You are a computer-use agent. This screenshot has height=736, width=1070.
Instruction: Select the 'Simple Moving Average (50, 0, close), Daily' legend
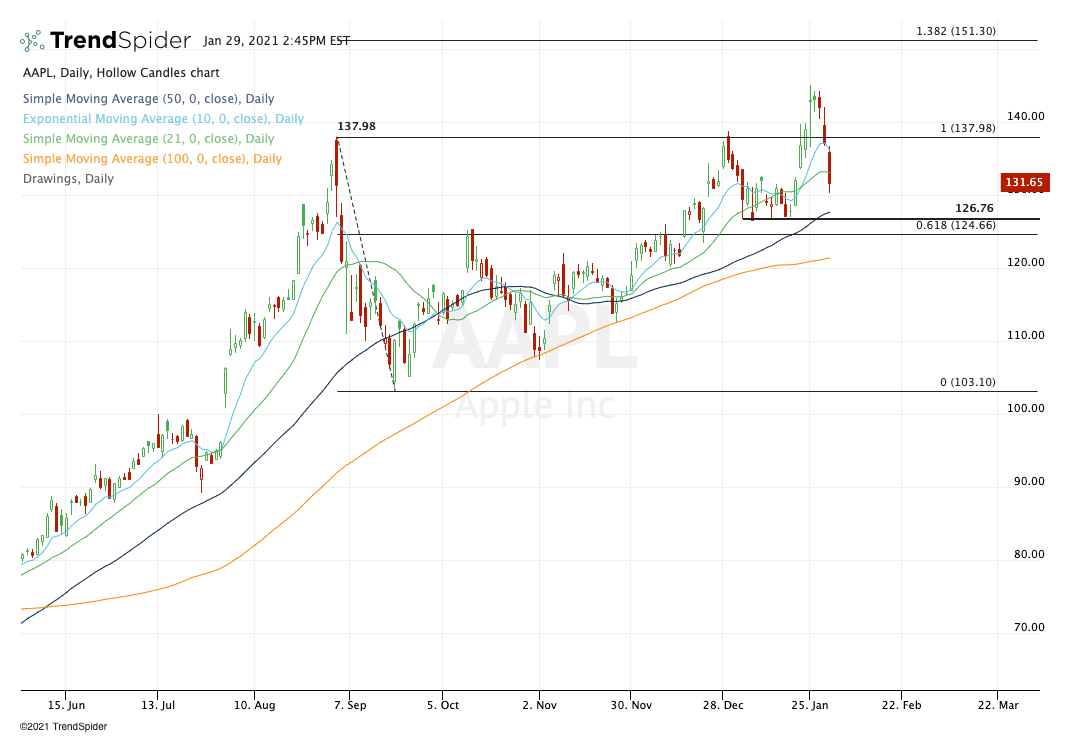pyautogui.click(x=149, y=99)
